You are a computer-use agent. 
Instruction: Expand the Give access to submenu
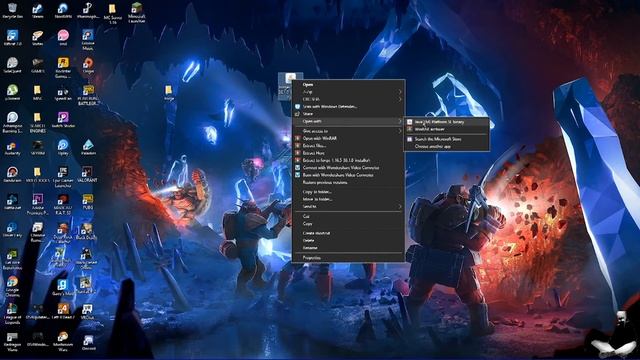[349, 131]
